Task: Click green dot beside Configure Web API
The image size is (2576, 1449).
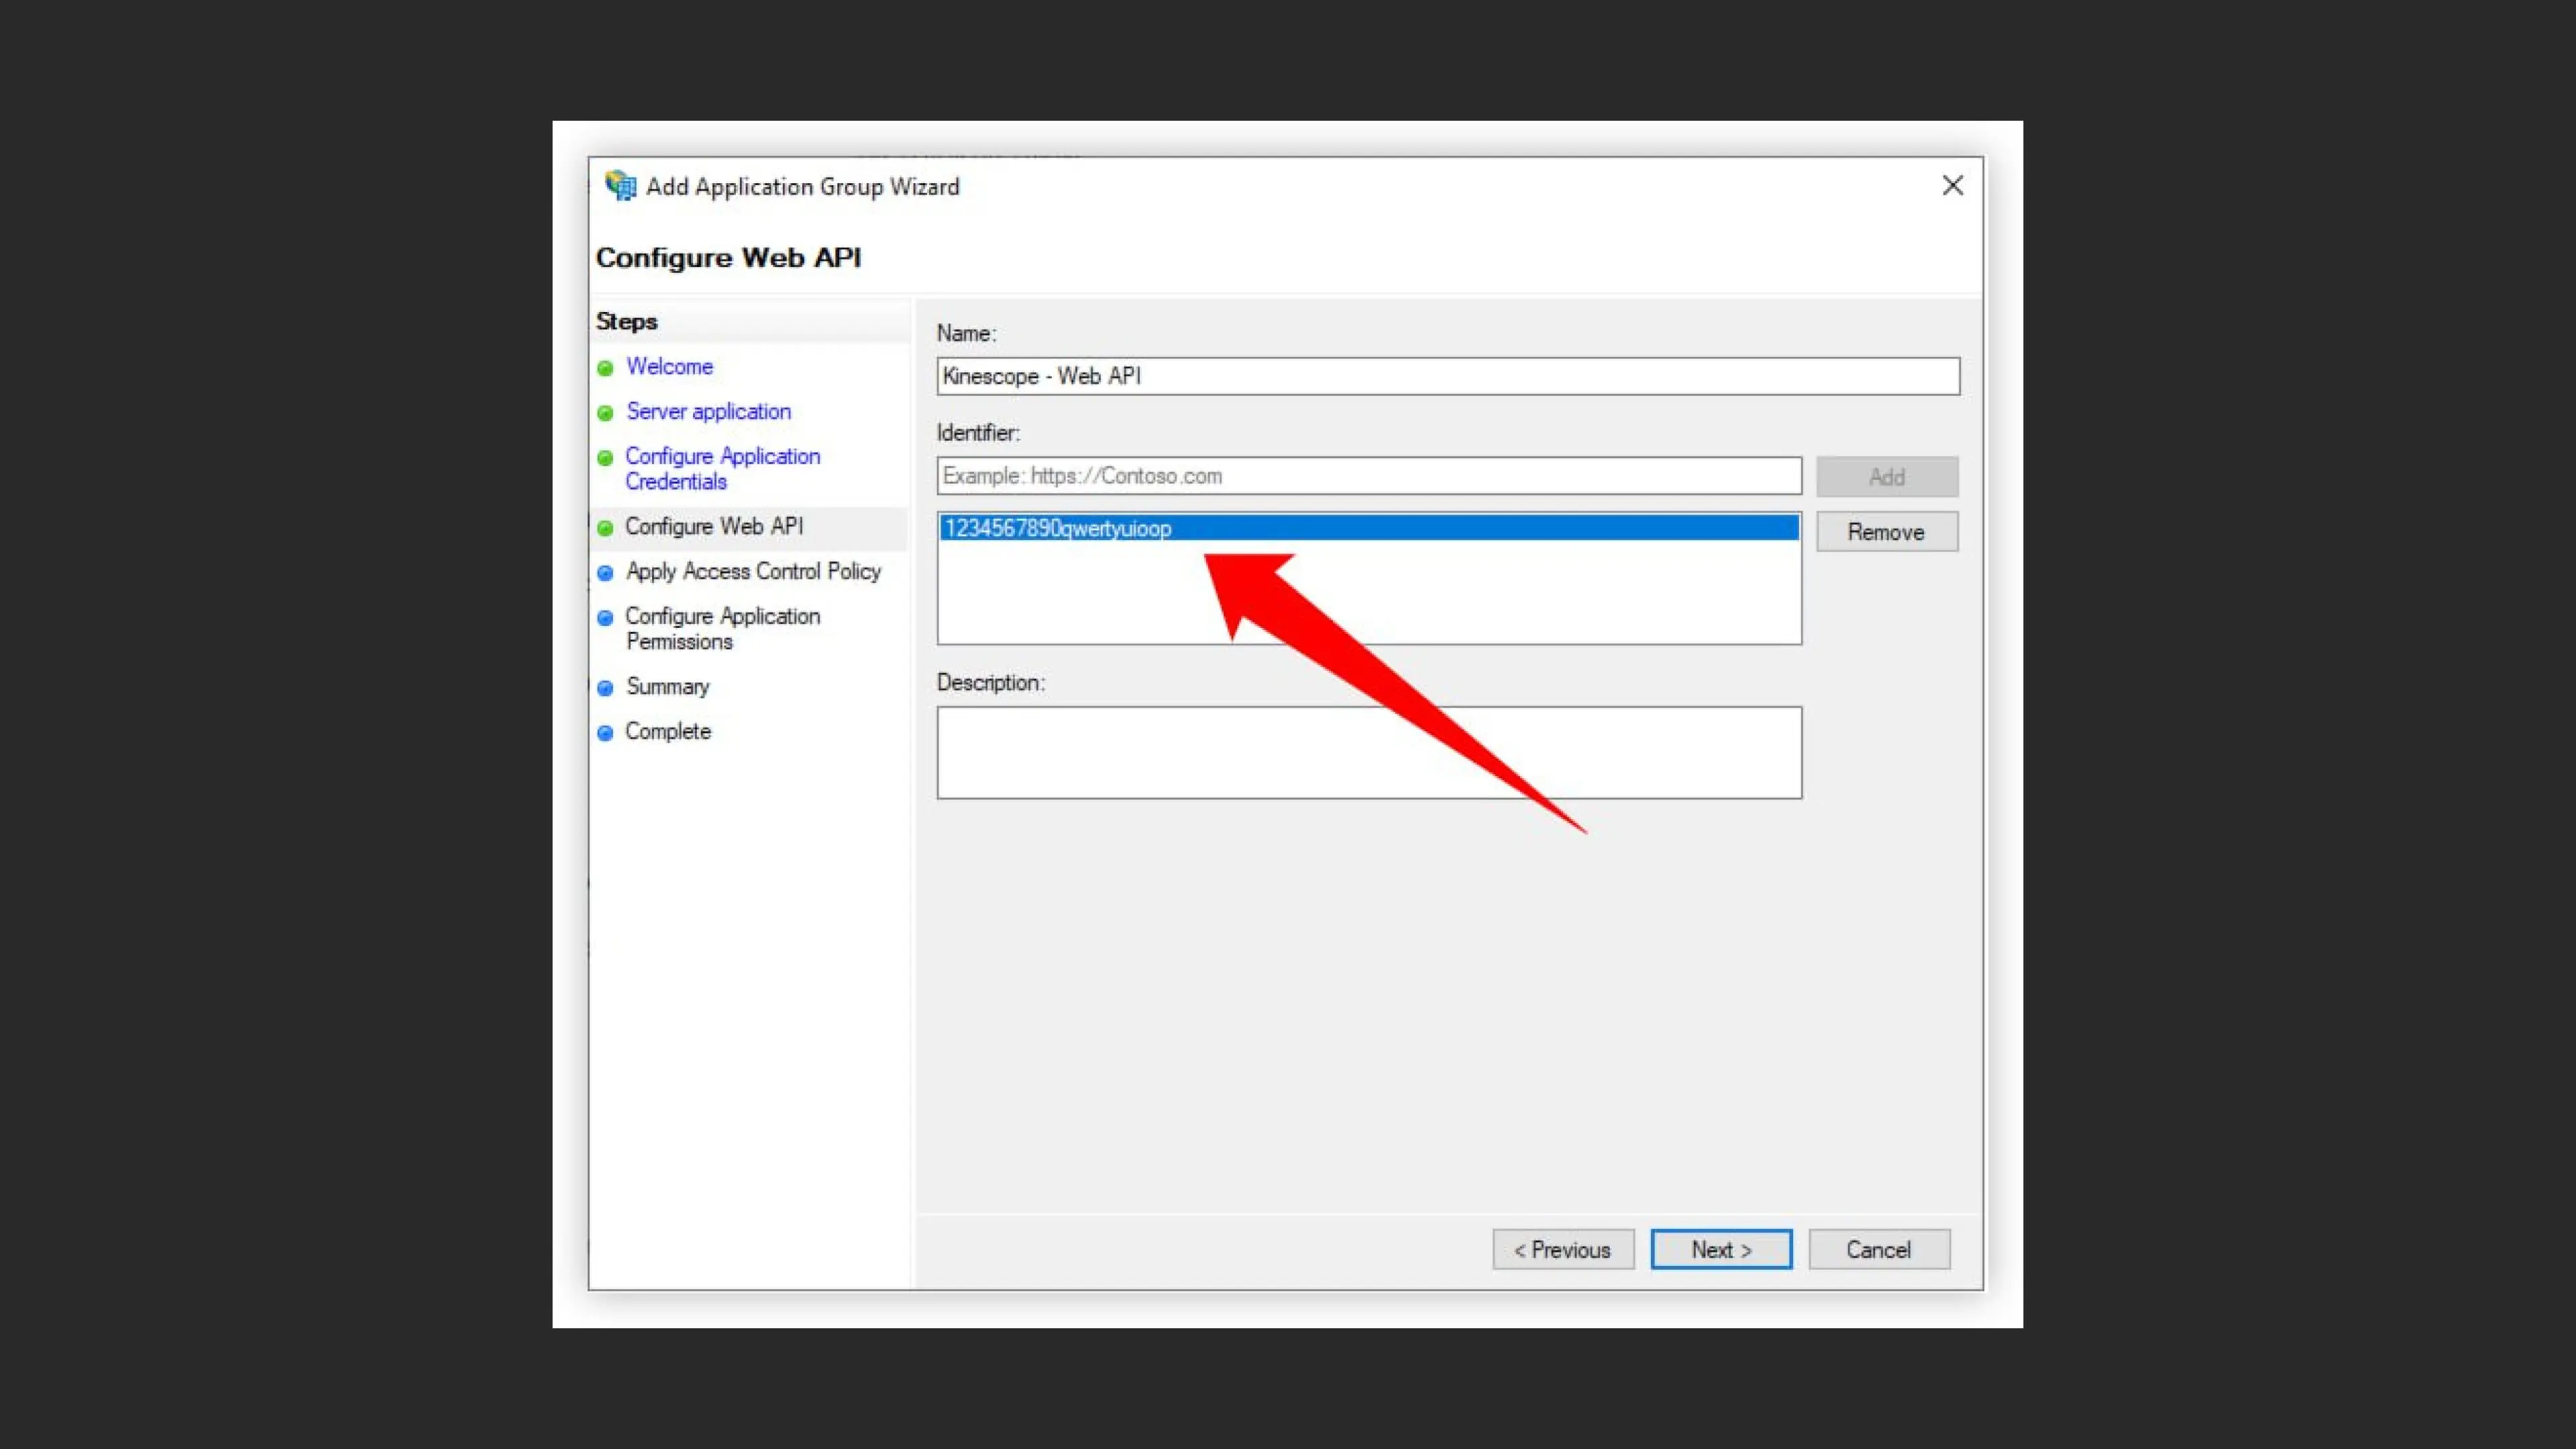Action: click(x=605, y=528)
